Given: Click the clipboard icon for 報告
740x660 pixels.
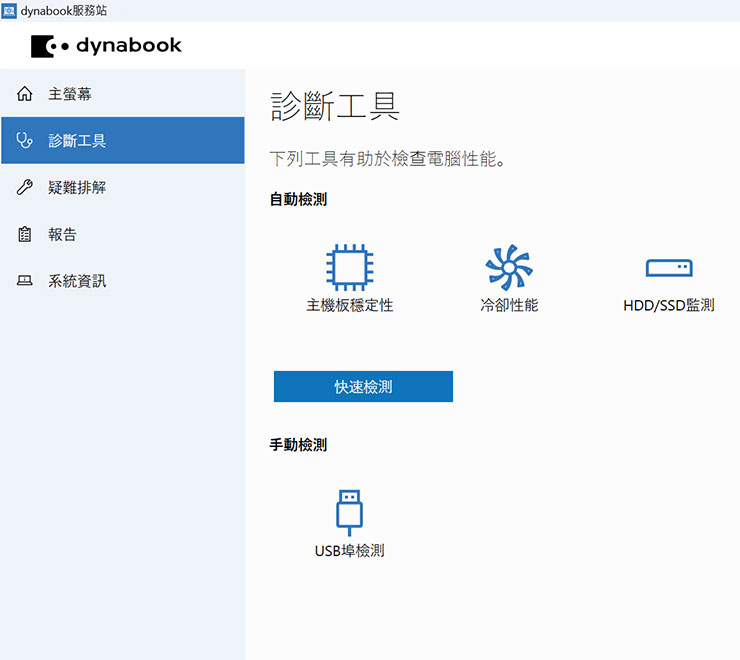Looking at the screenshot, I should [25, 234].
